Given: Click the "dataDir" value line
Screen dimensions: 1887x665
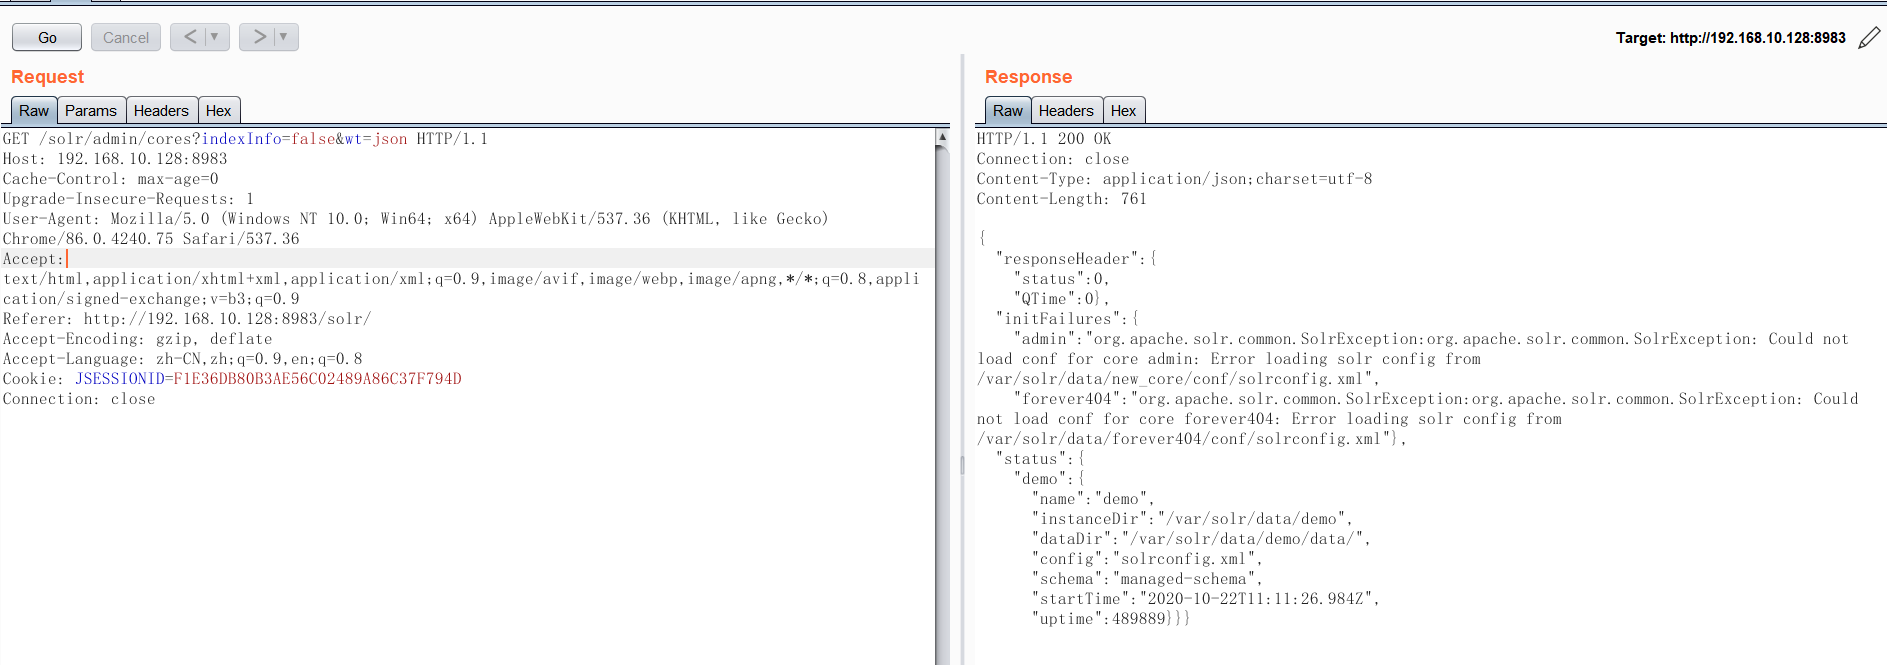Looking at the screenshot, I should [1201, 539].
